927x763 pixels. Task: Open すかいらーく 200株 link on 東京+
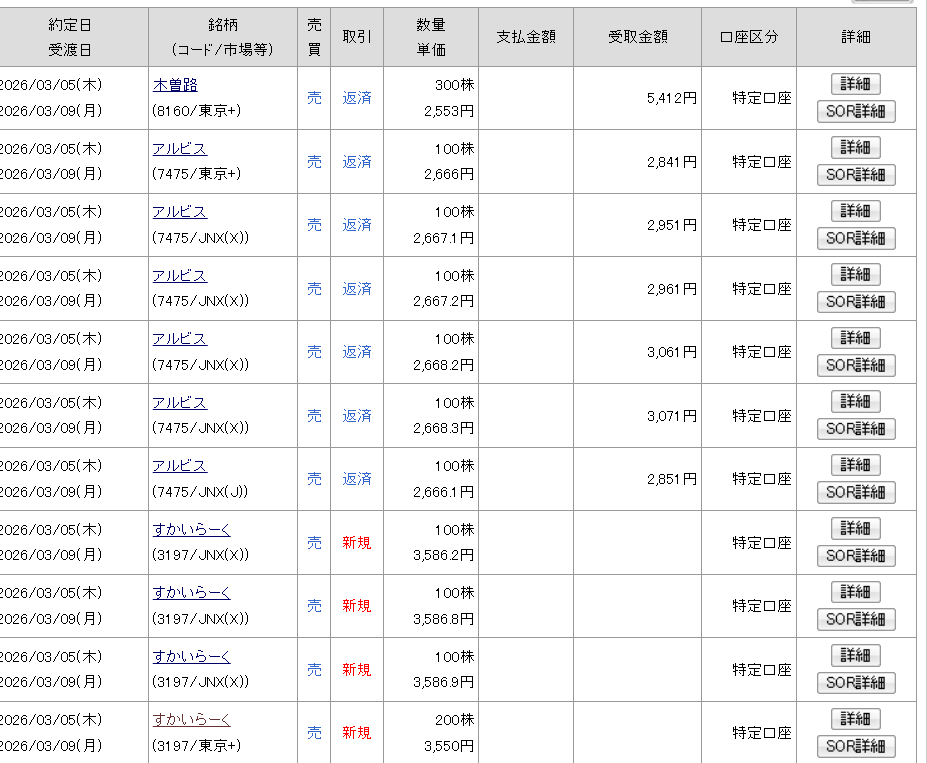(x=192, y=720)
